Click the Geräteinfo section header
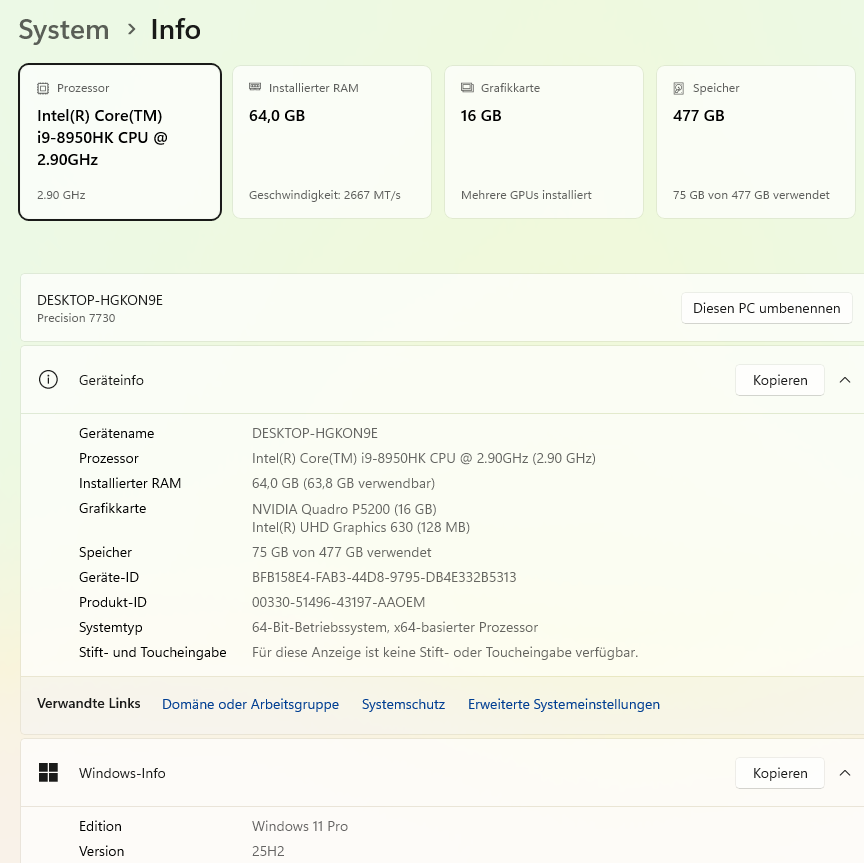 point(442,380)
